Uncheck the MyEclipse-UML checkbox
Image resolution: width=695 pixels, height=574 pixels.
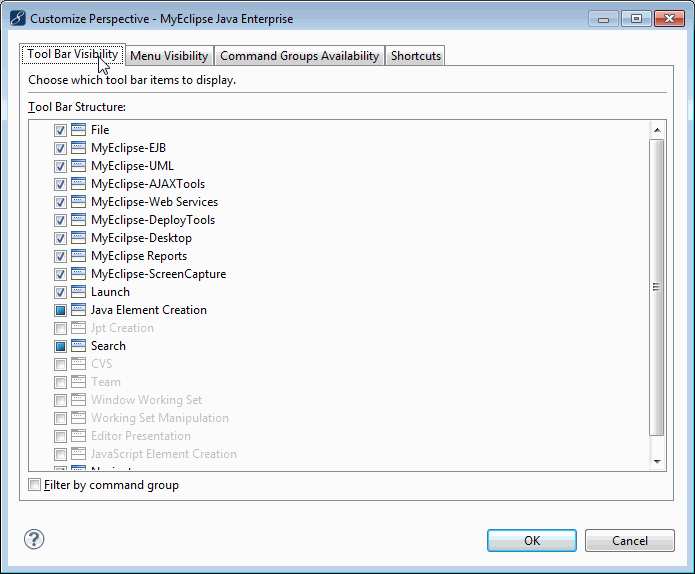[60, 166]
